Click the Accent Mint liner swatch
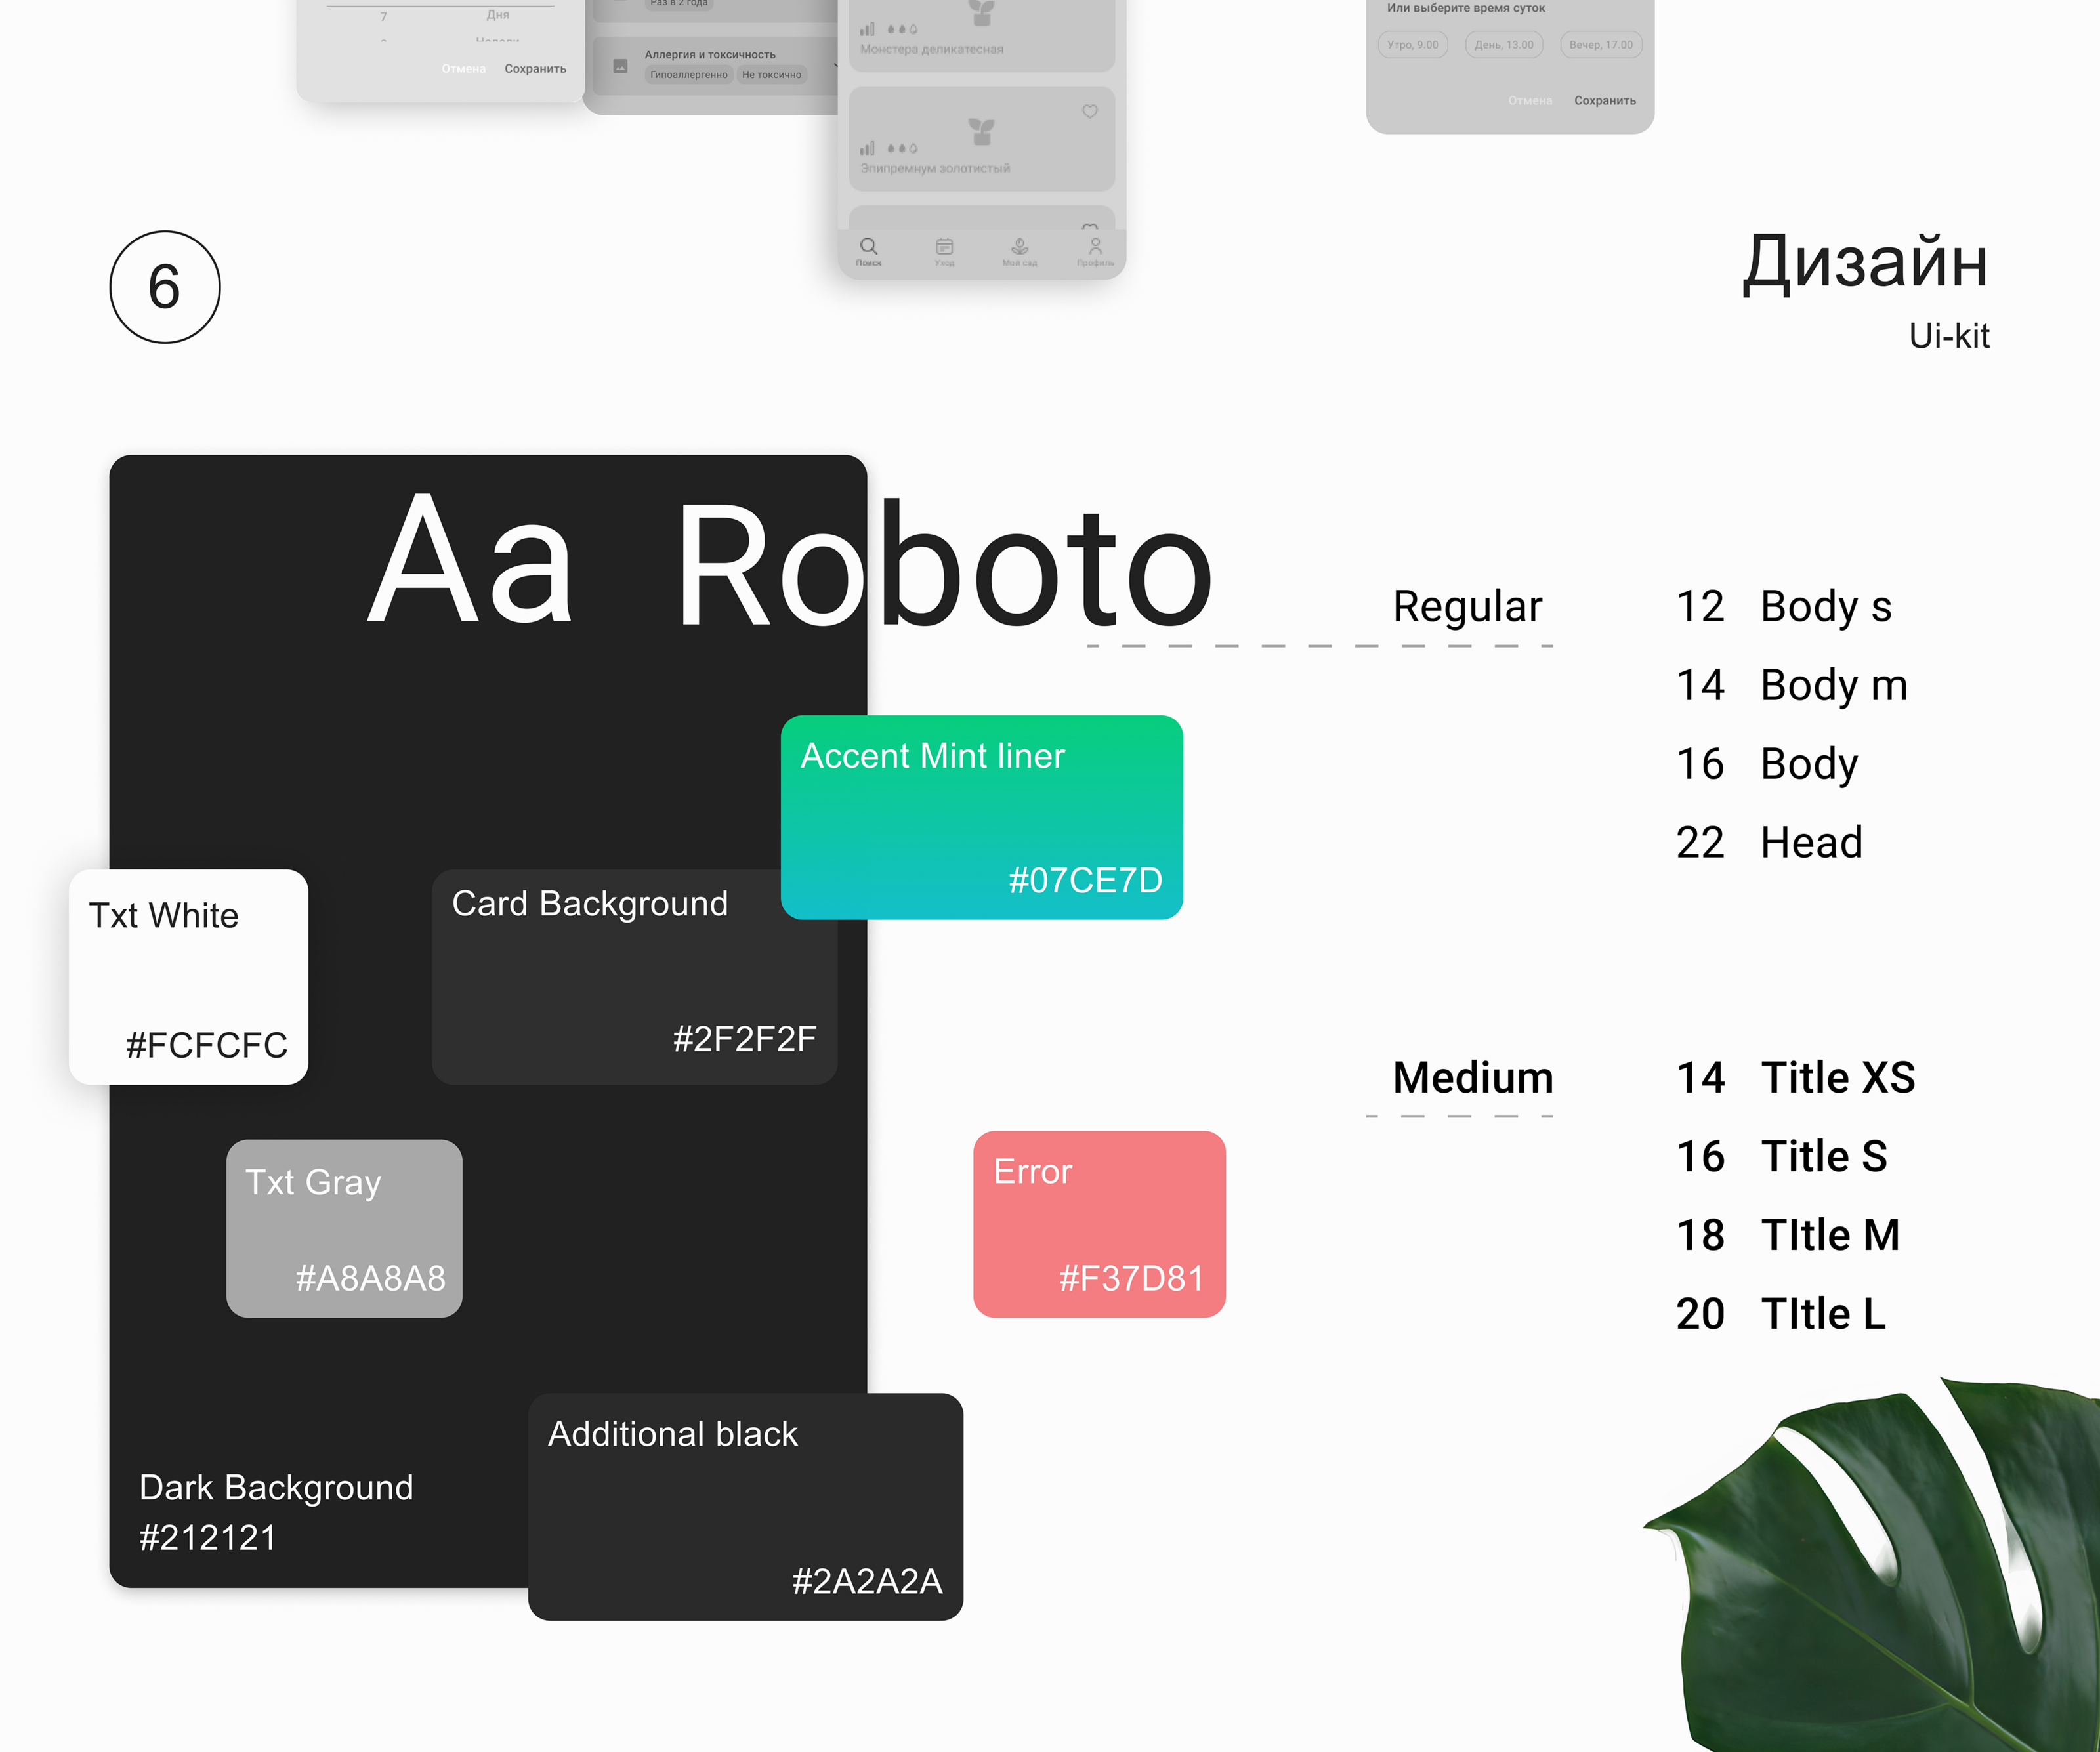The width and height of the screenshot is (2100, 1752). (981, 817)
